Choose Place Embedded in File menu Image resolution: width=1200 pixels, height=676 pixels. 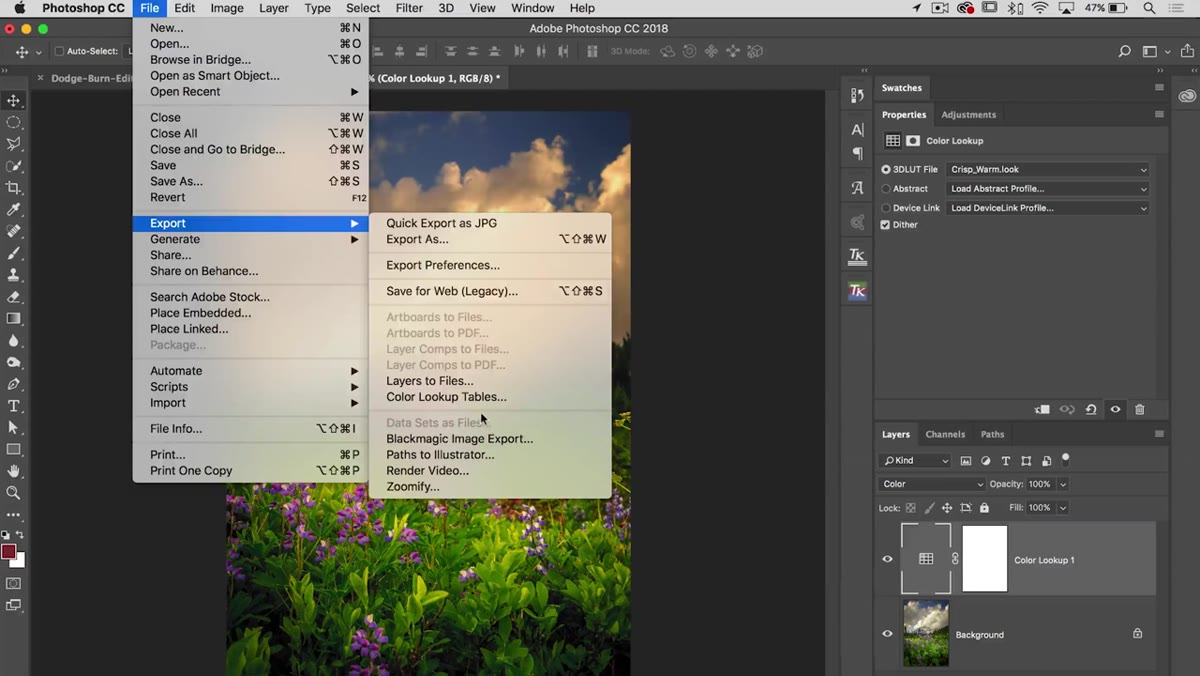click(x=200, y=313)
